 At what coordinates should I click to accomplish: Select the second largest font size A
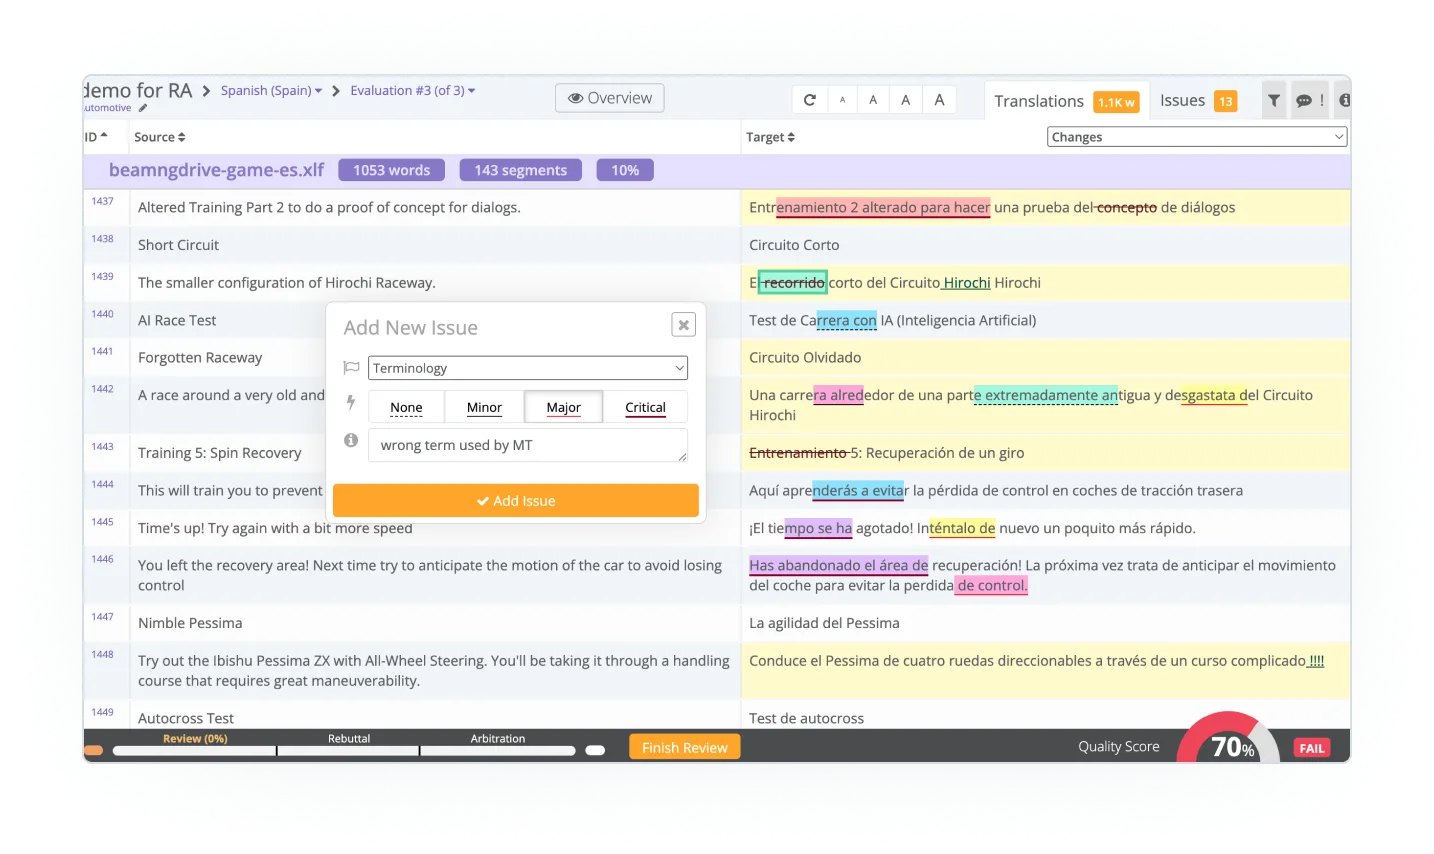pos(905,100)
